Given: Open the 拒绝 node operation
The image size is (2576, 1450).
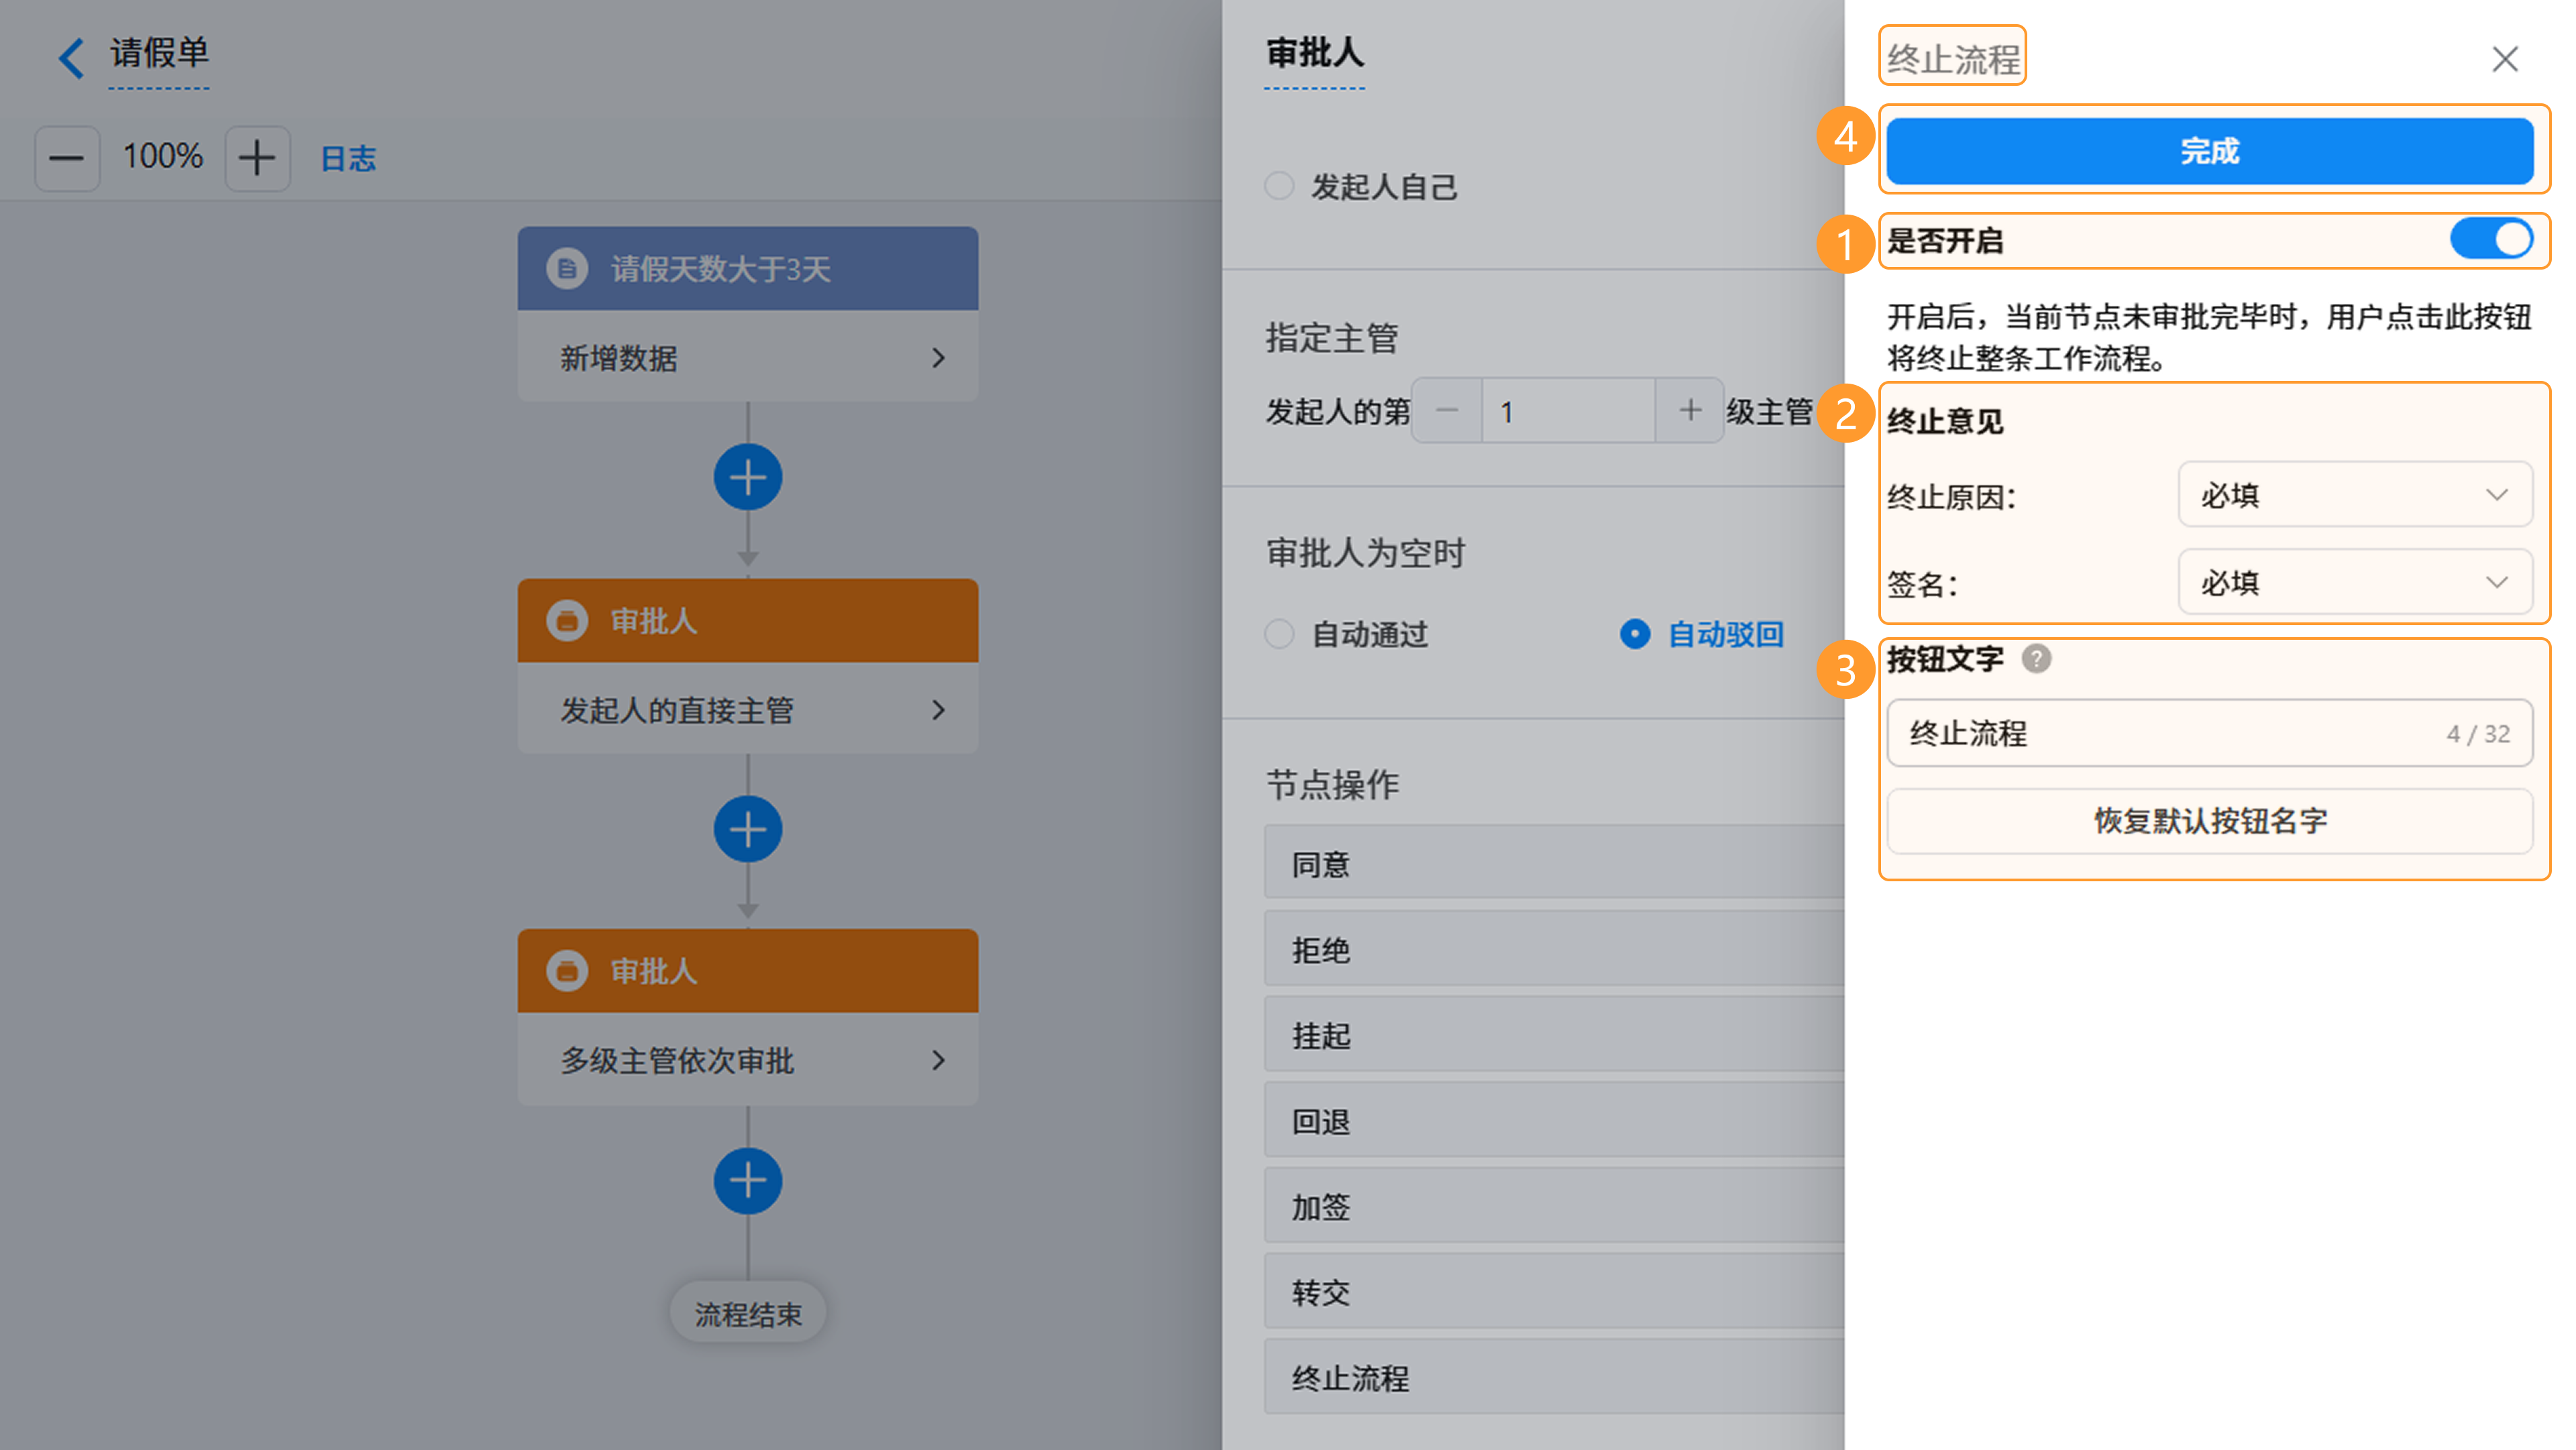Looking at the screenshot, I should point(1554,949).
